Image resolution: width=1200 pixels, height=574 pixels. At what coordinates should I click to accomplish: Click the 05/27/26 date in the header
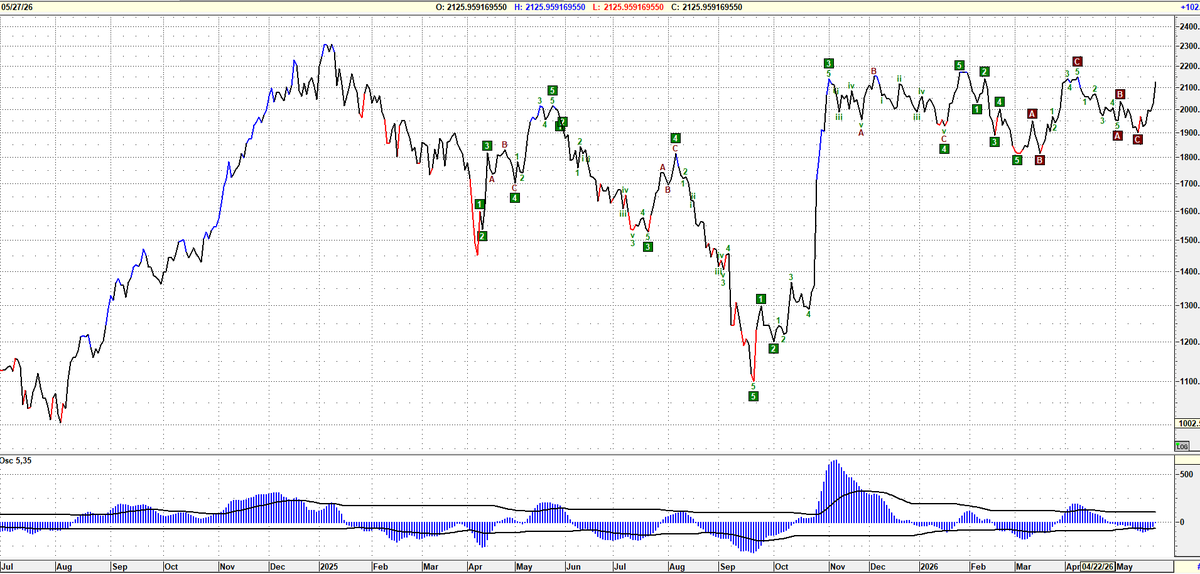(17, 6)
